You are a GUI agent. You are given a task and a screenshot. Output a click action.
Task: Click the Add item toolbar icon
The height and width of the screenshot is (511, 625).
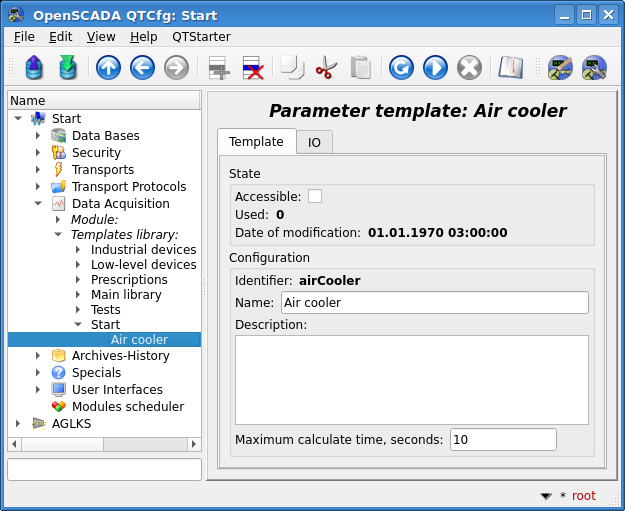[x=218, y=68]
